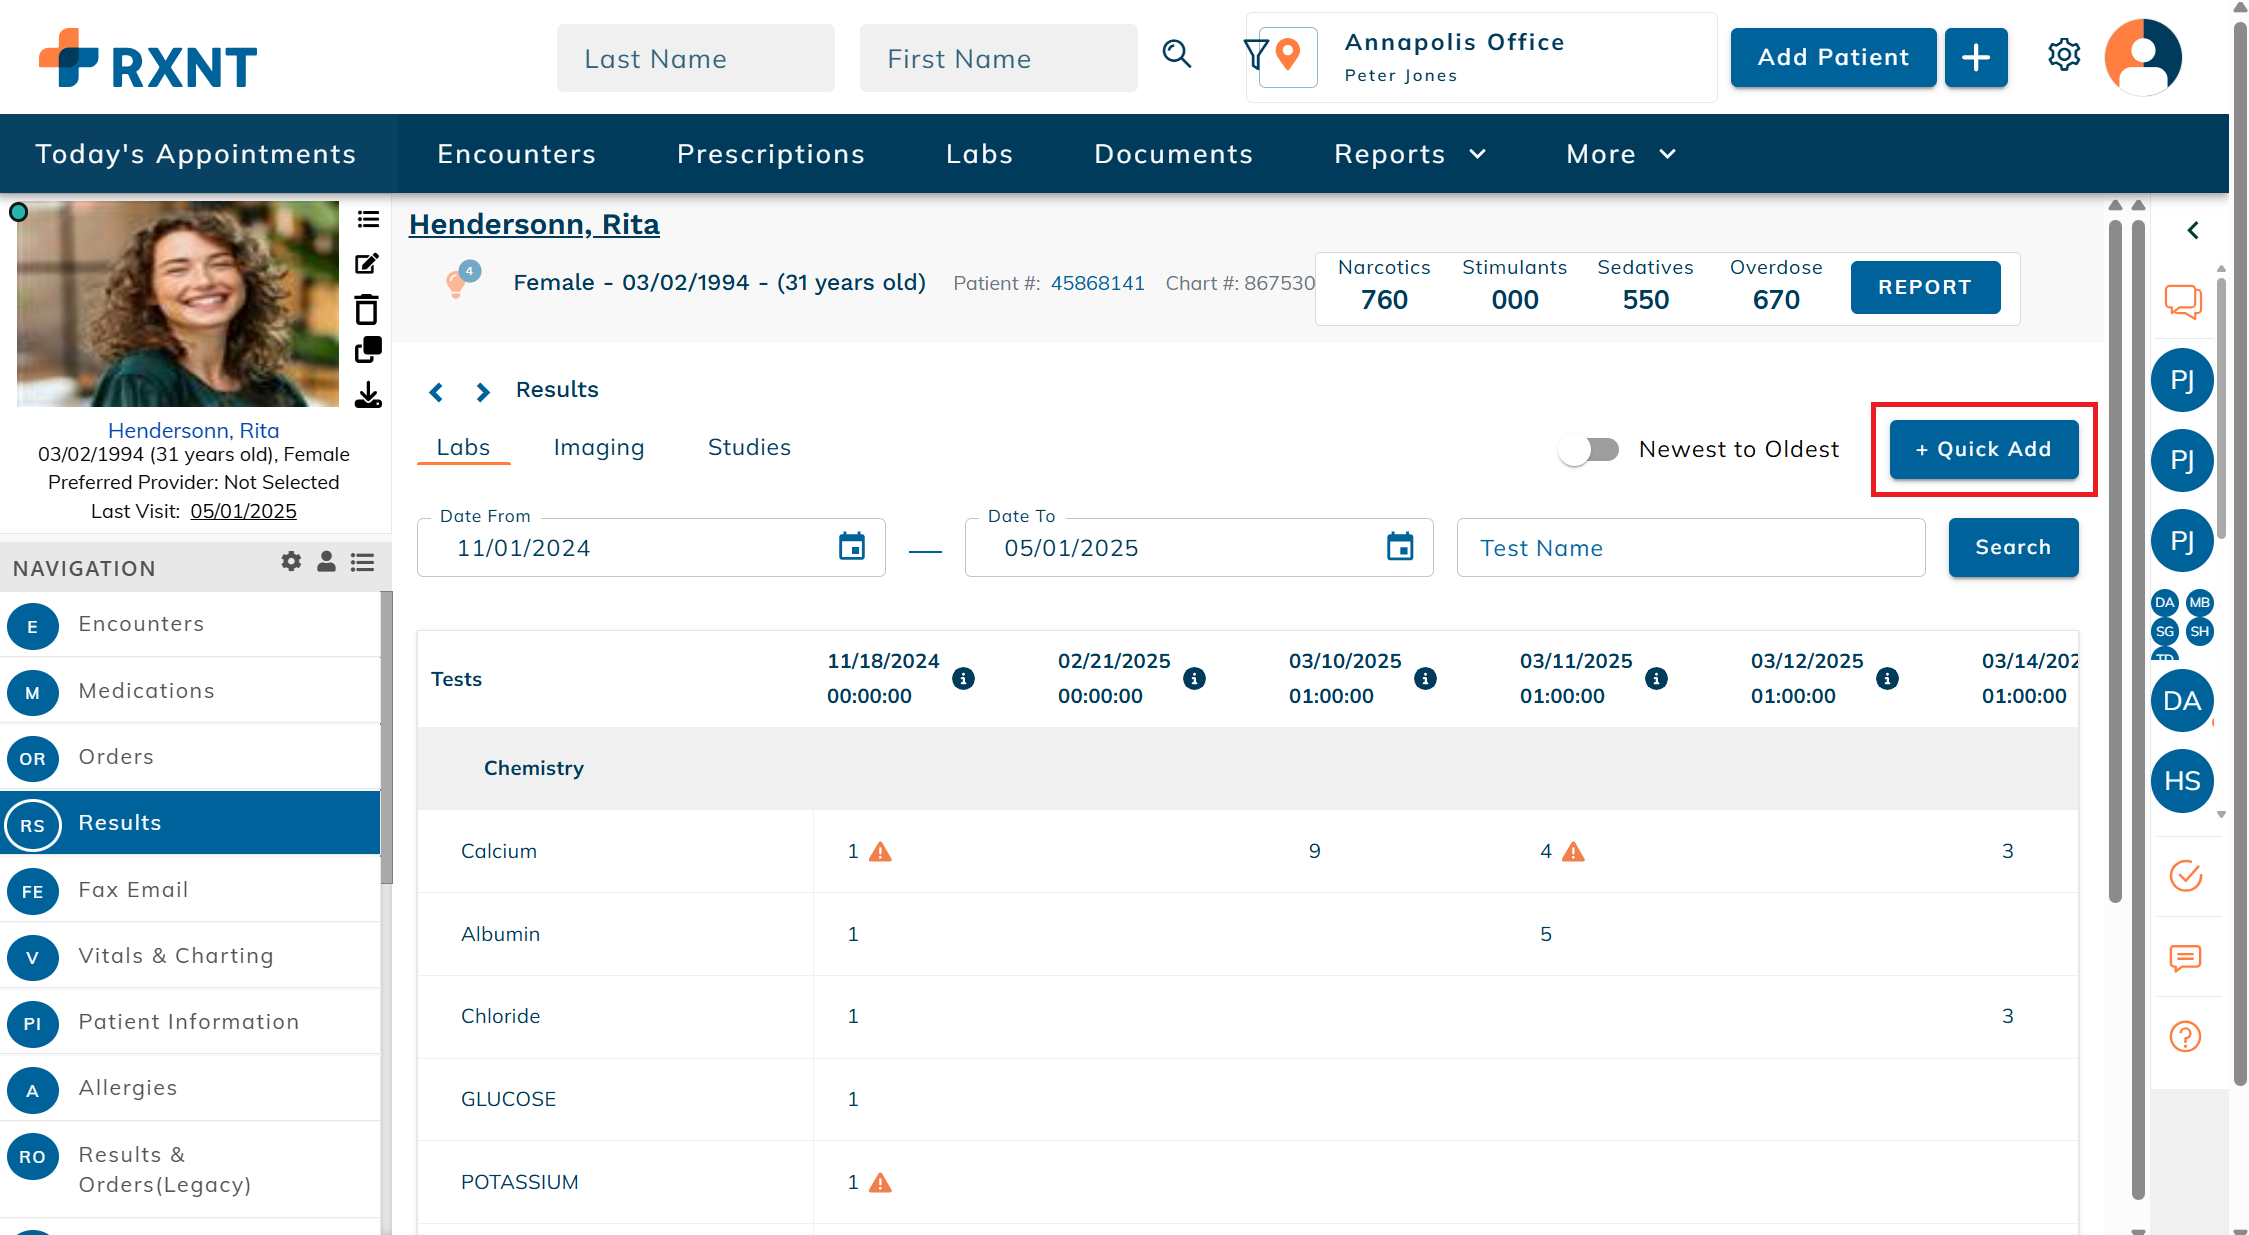Viewport: 2249px width, 1235px height.
Task: Open the location filter icon
Action: [x=1255, y=54]
